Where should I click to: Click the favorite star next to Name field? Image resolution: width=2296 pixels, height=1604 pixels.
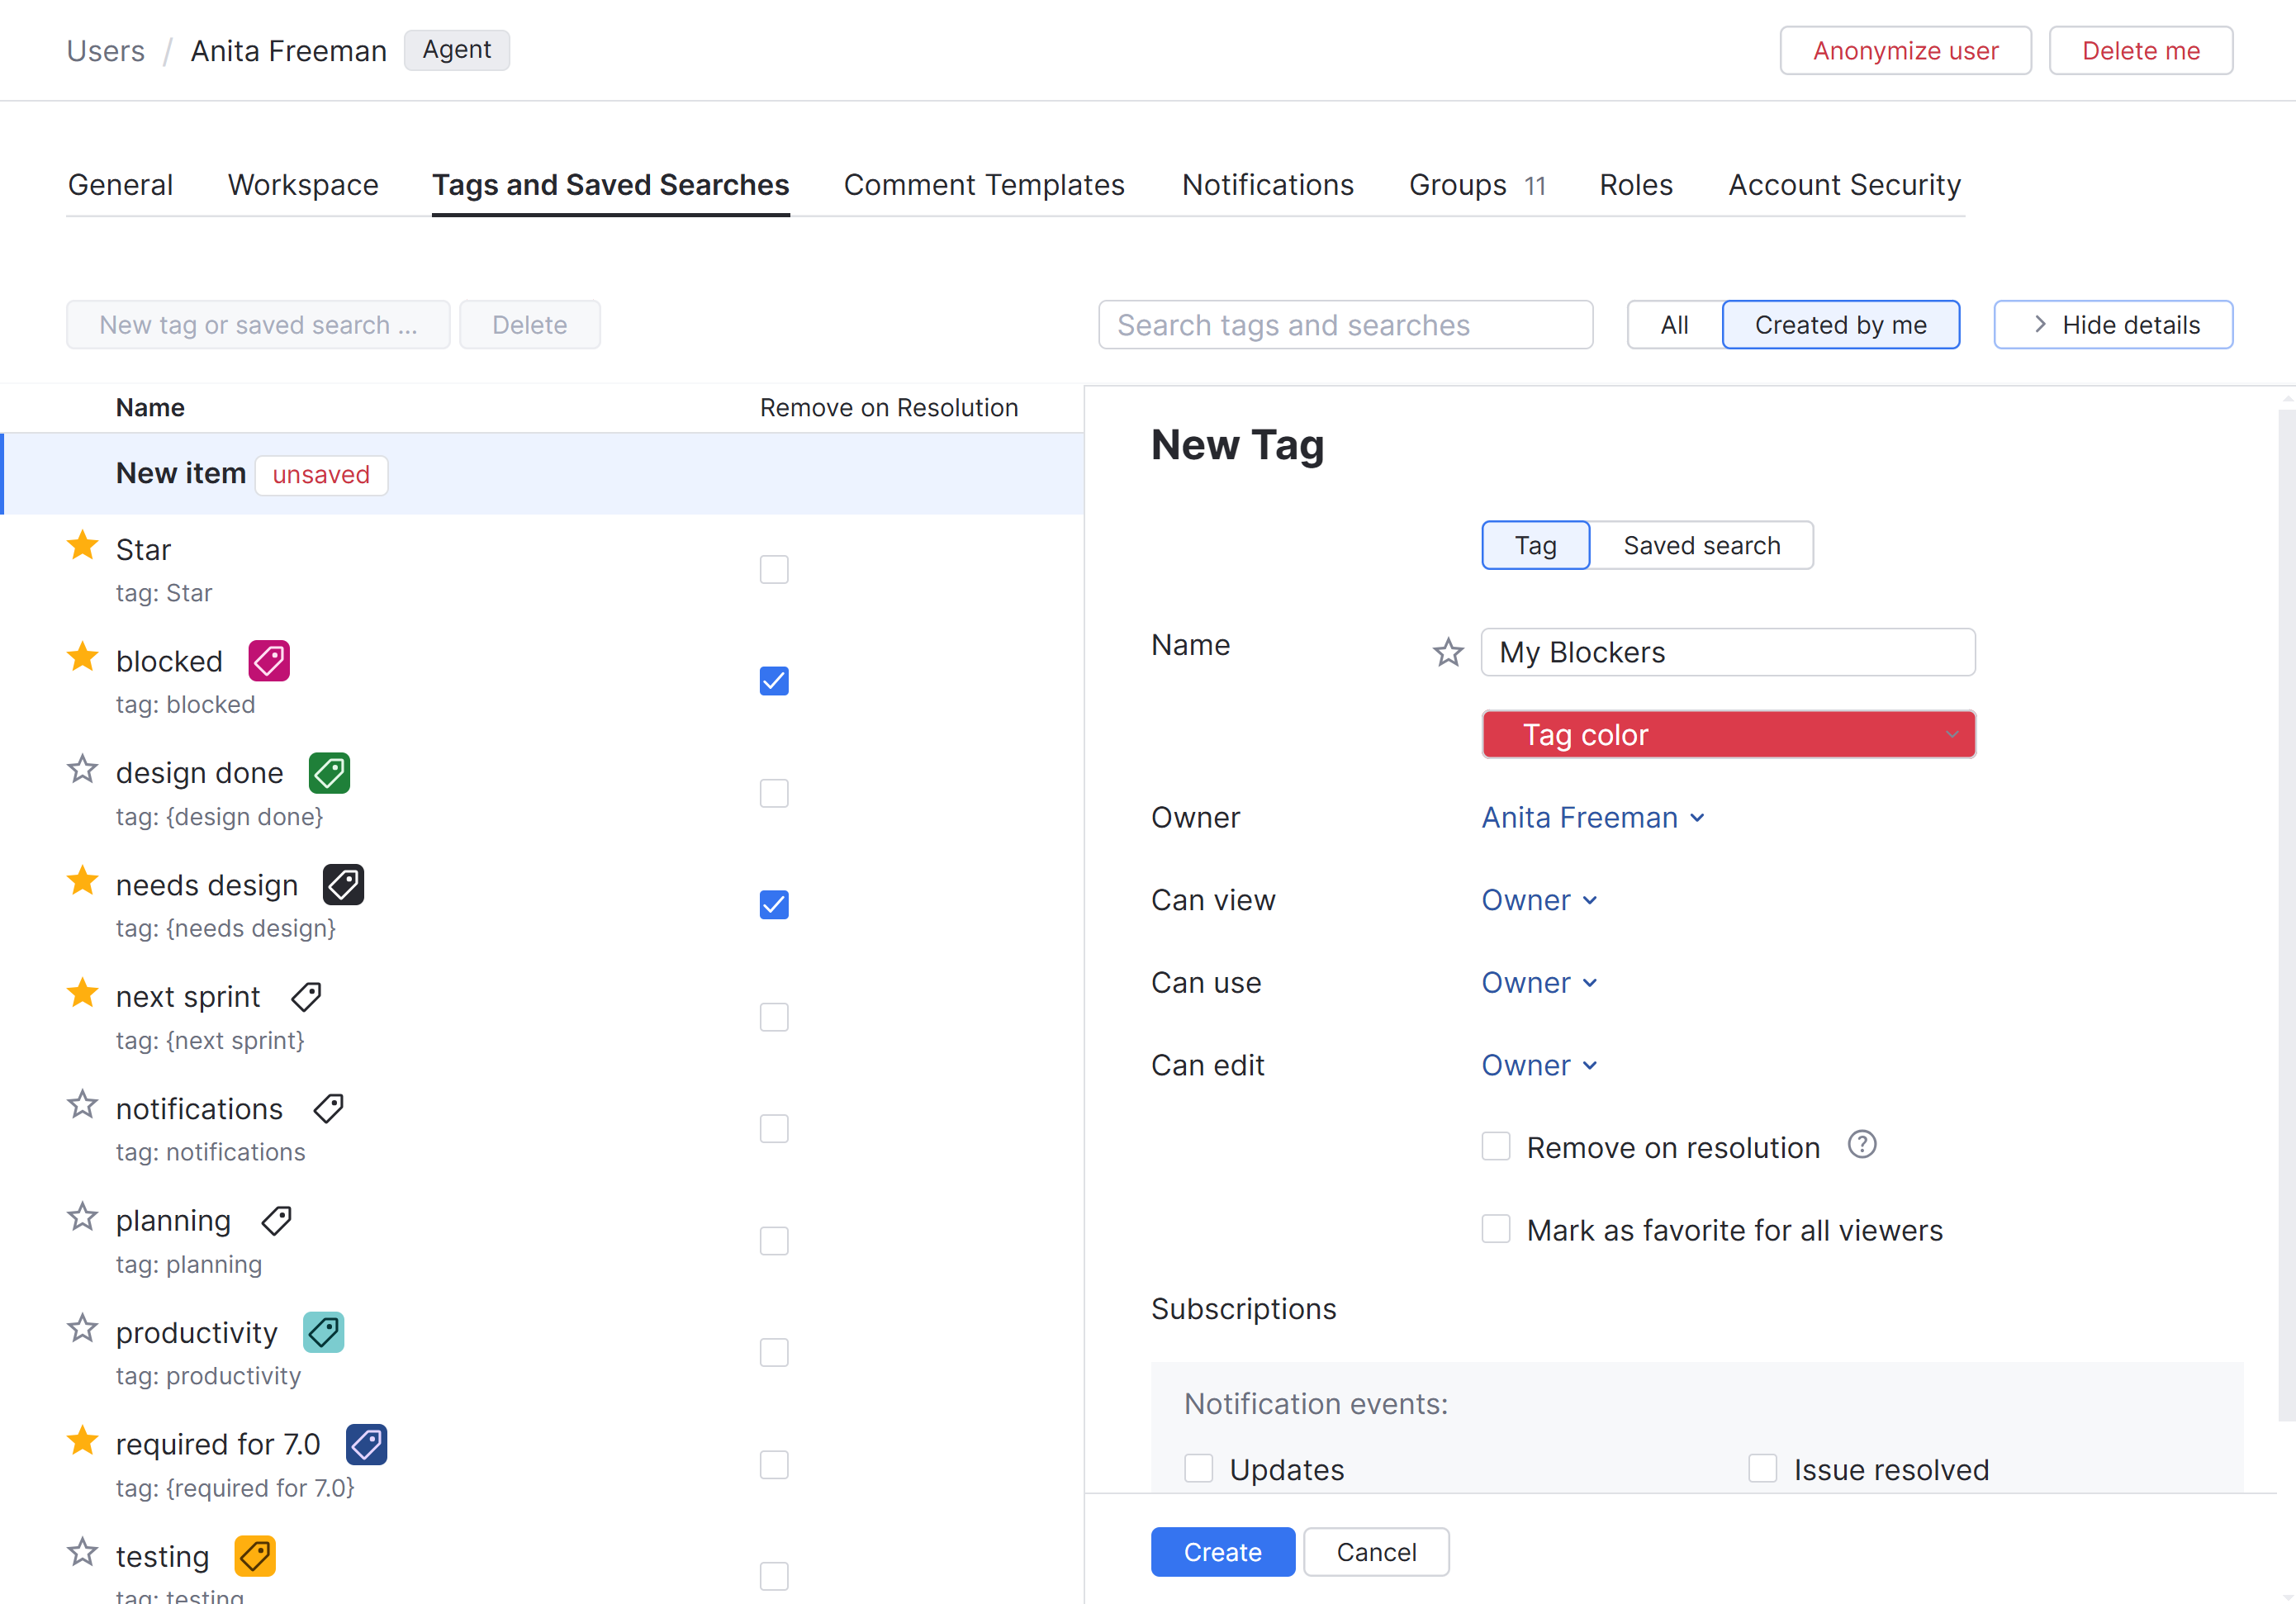click(x=1447, y=653)
